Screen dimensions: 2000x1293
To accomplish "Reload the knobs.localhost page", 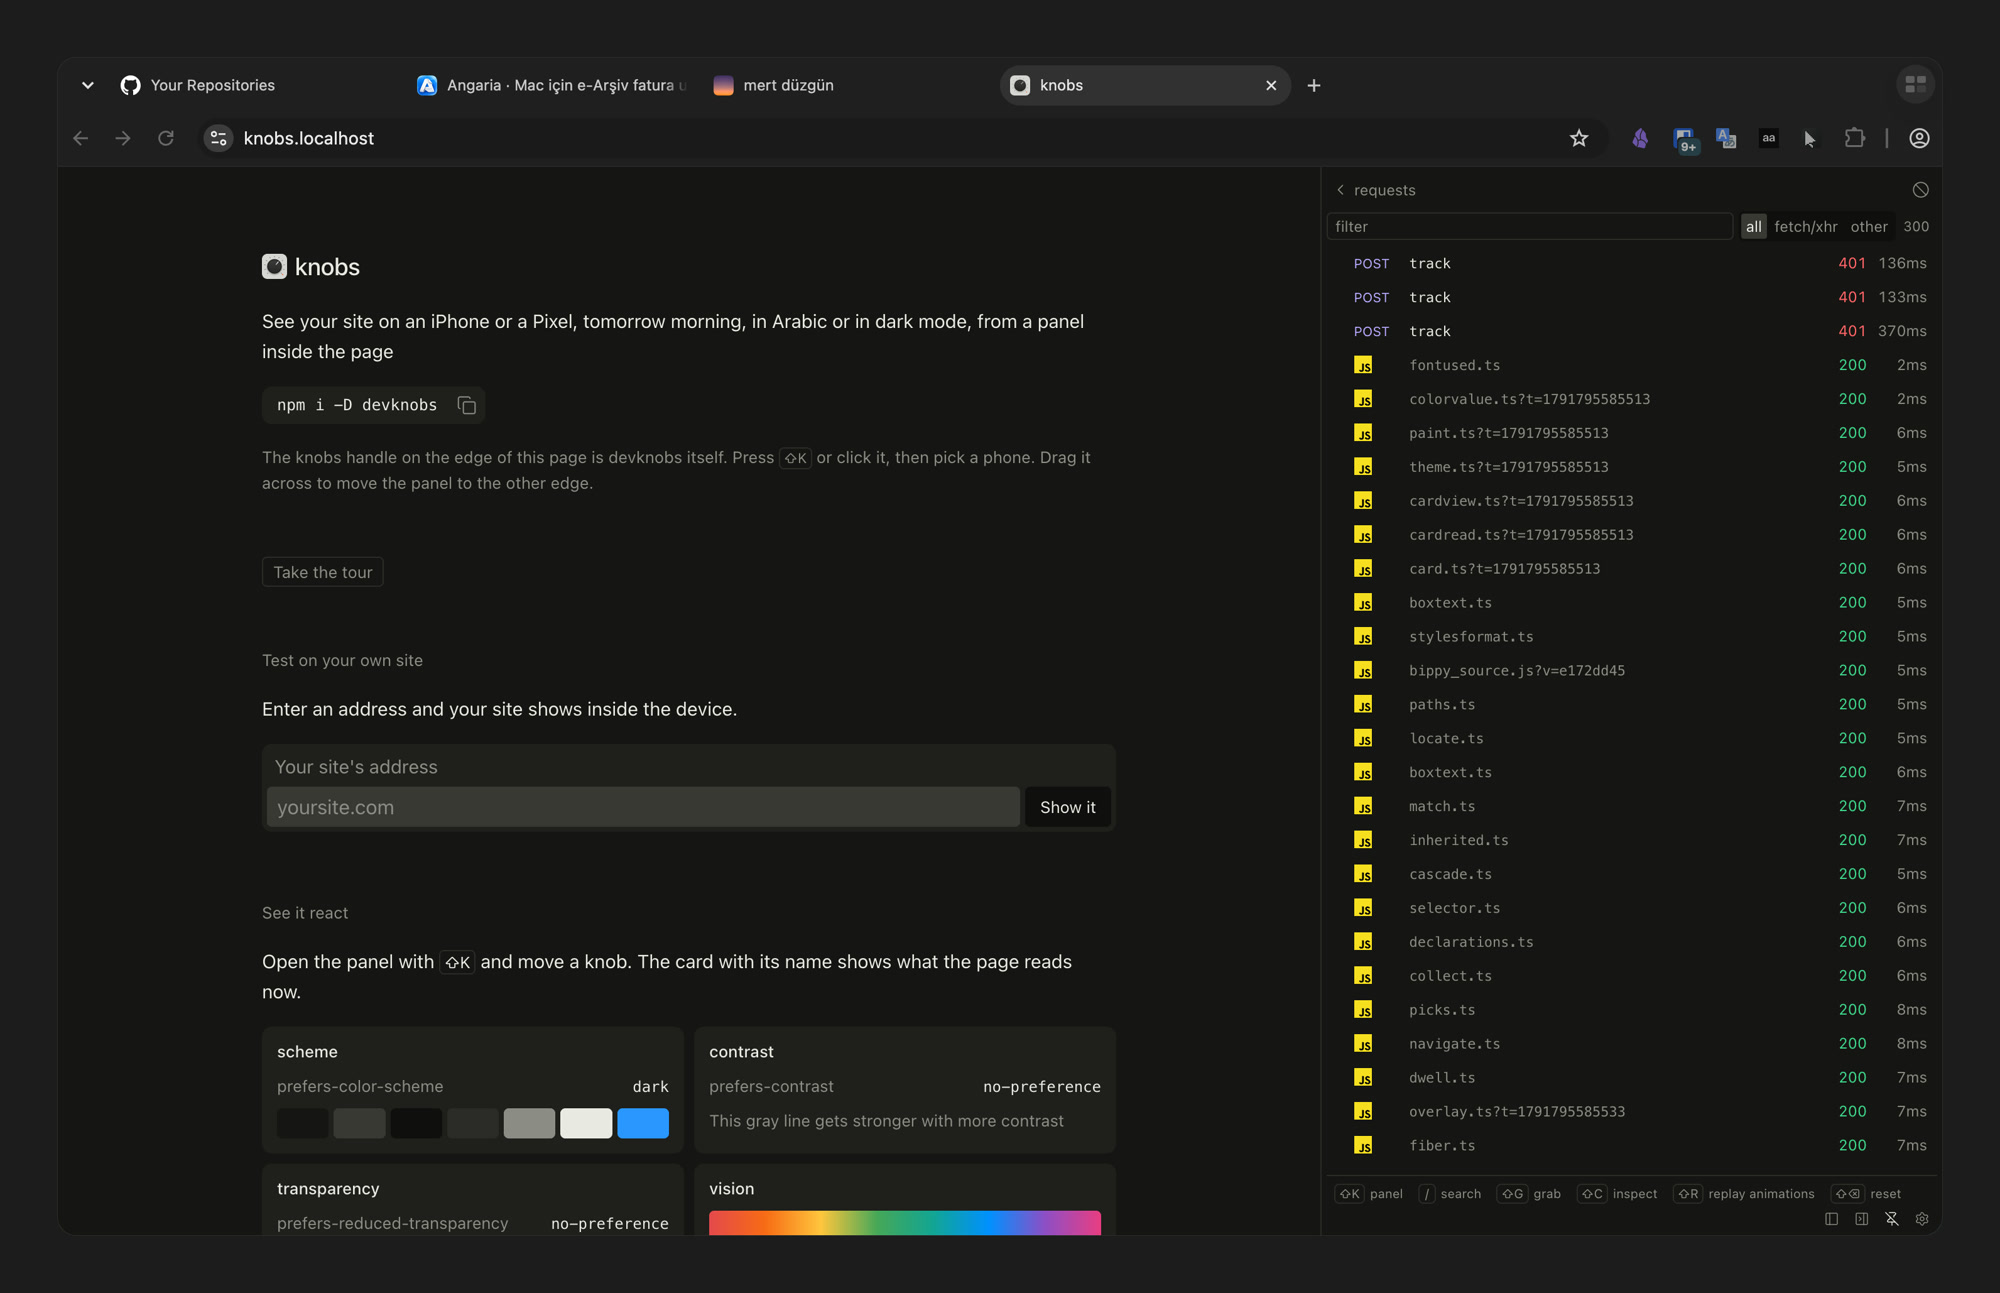I will click(x=166, y=139).
